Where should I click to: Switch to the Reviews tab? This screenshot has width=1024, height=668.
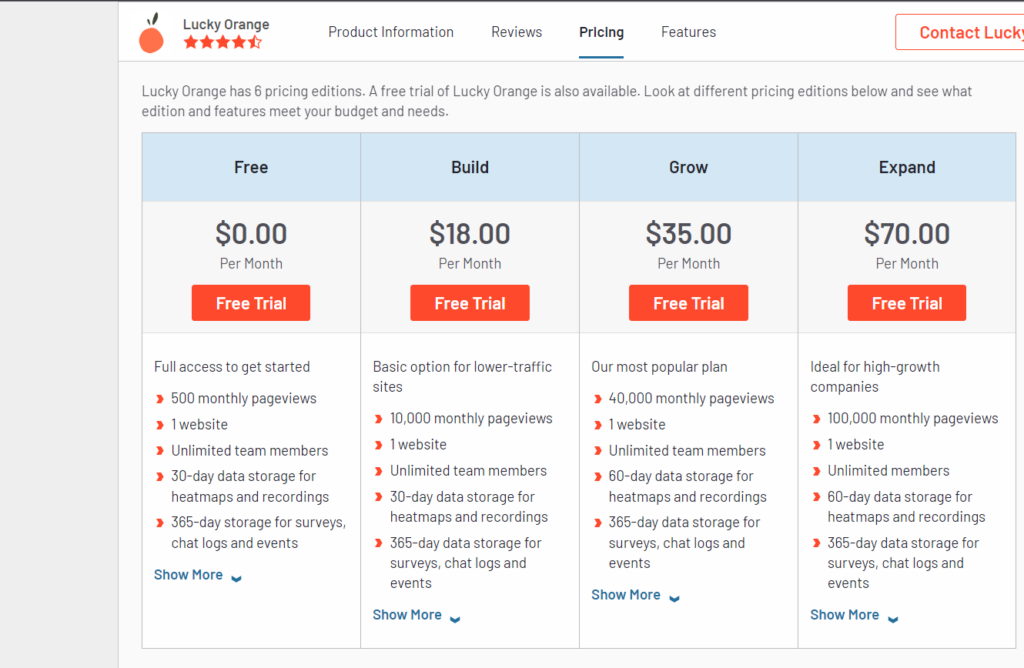pyautogui.click(x=516, y=32)
